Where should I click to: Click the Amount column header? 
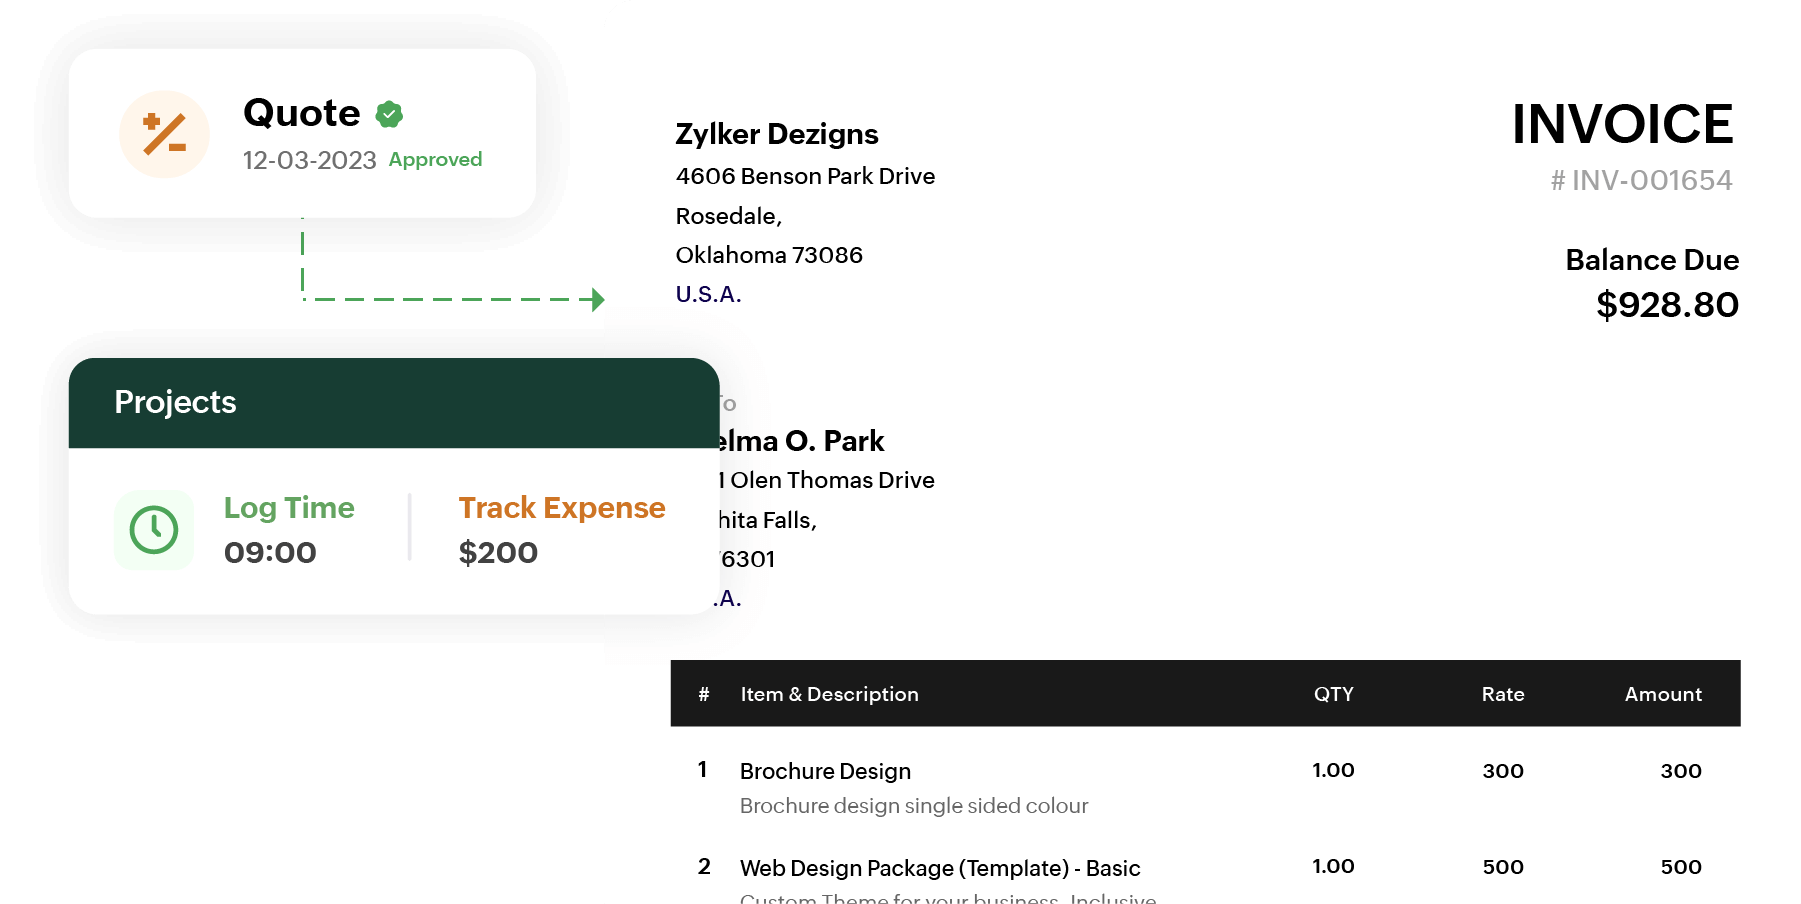click(x=1663, y=694)
